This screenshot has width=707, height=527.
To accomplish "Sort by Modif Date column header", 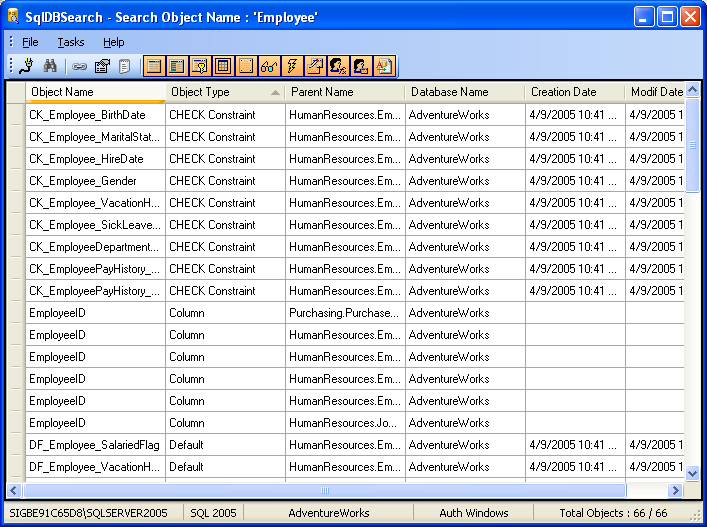I will 655,92.
